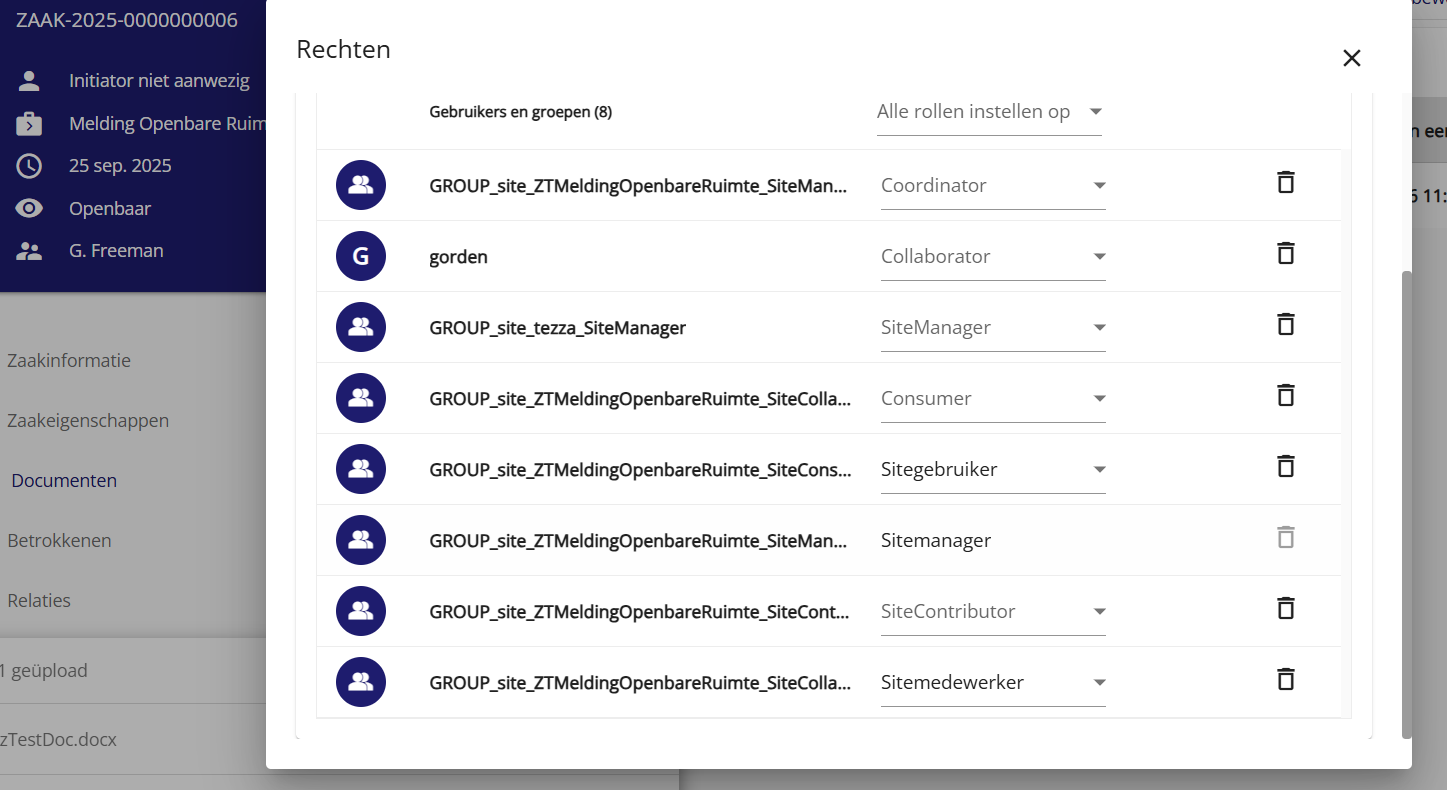1447x790 pixels.
Task: Open the Coordinator role dropdown
Action: 992,186
